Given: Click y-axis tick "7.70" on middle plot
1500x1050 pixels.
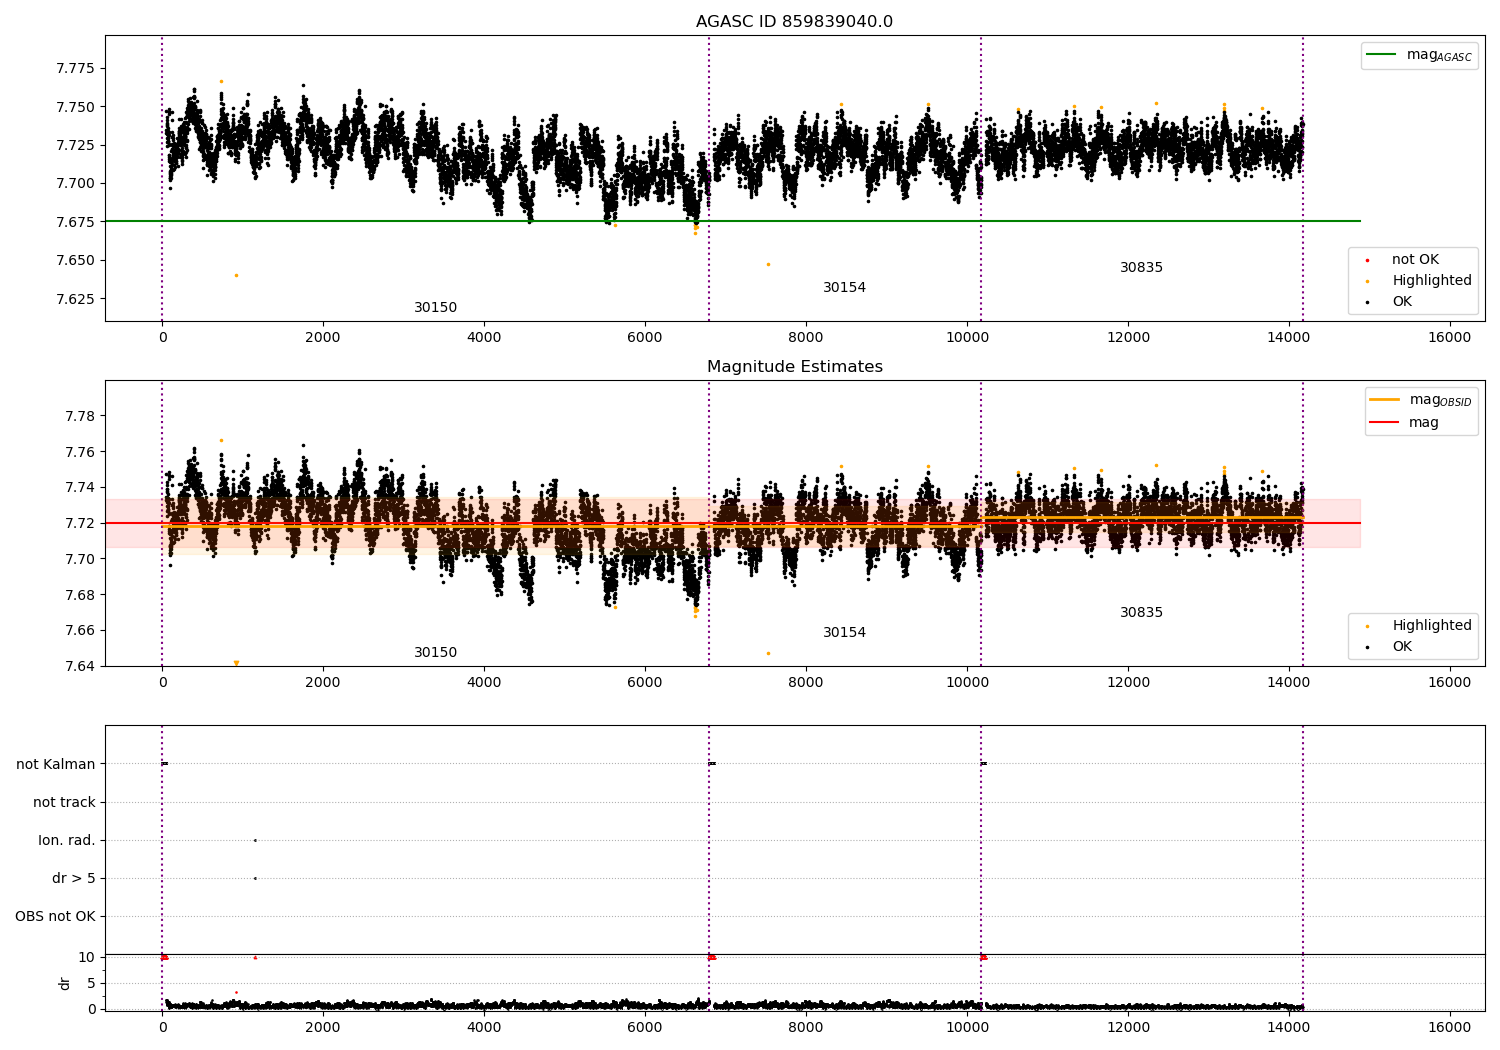Looking at the screenshot, I should click(x=80, y=559).
